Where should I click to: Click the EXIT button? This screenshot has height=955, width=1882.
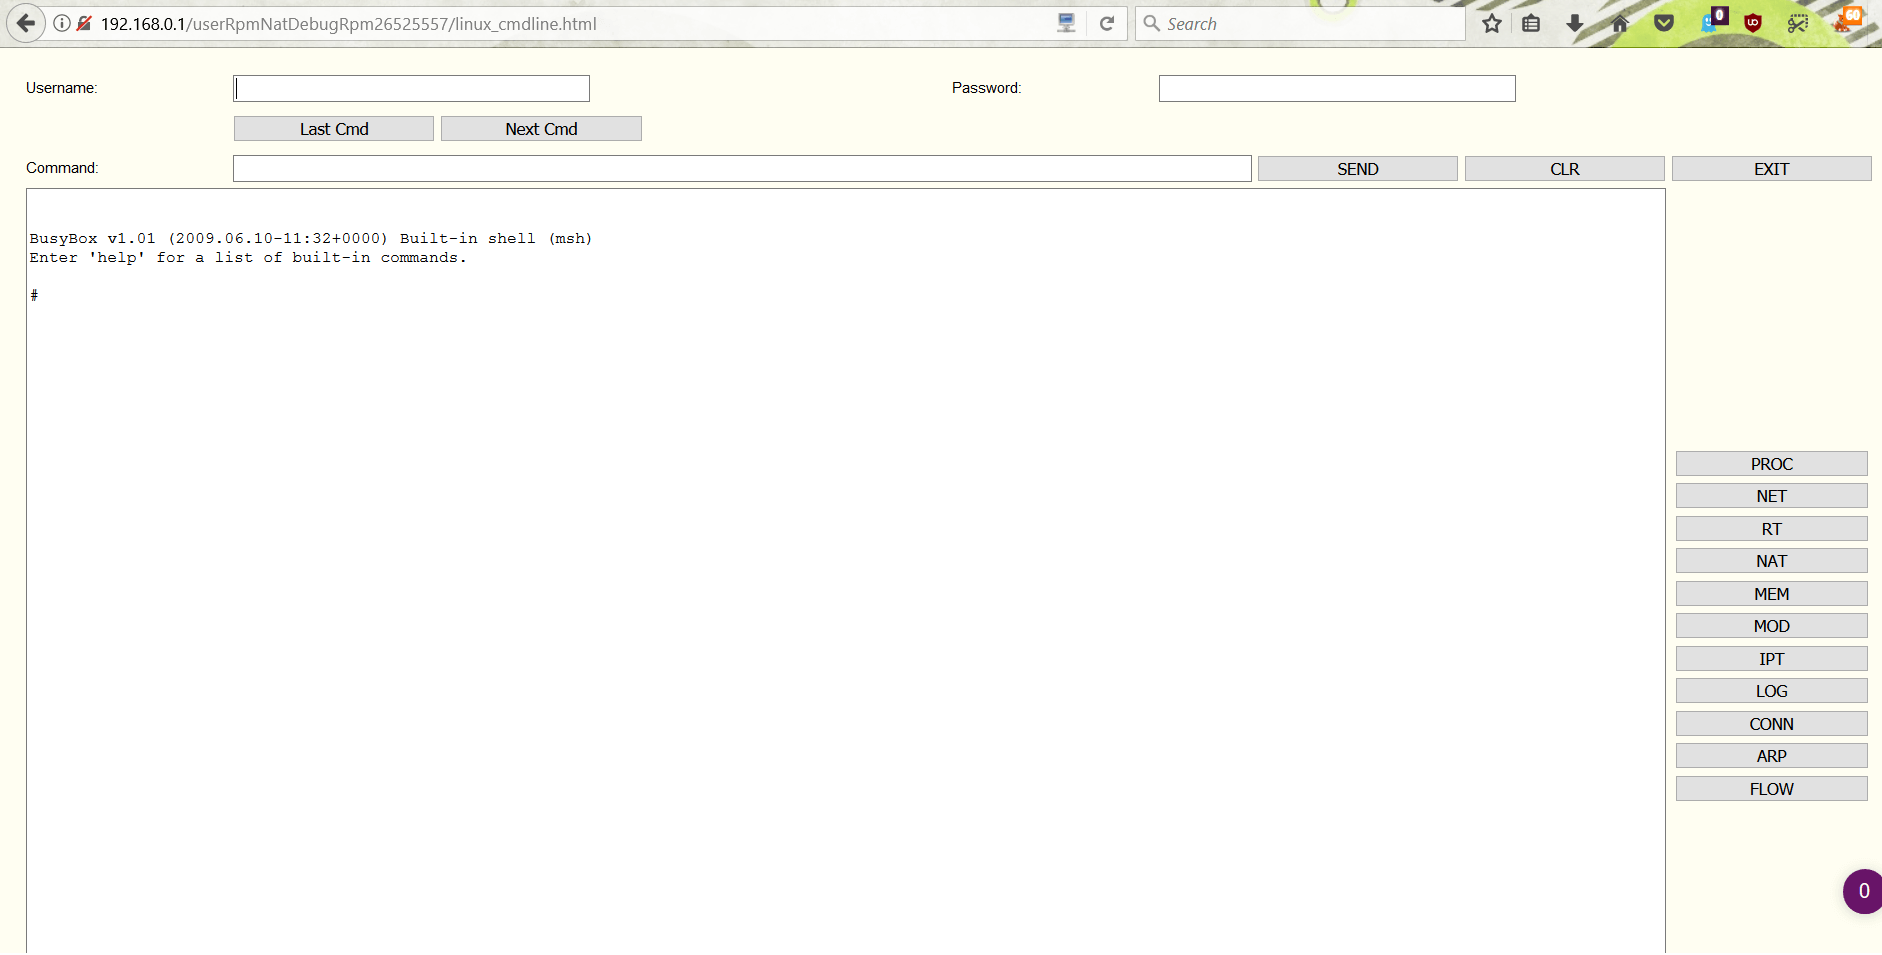coord(1772,169)
